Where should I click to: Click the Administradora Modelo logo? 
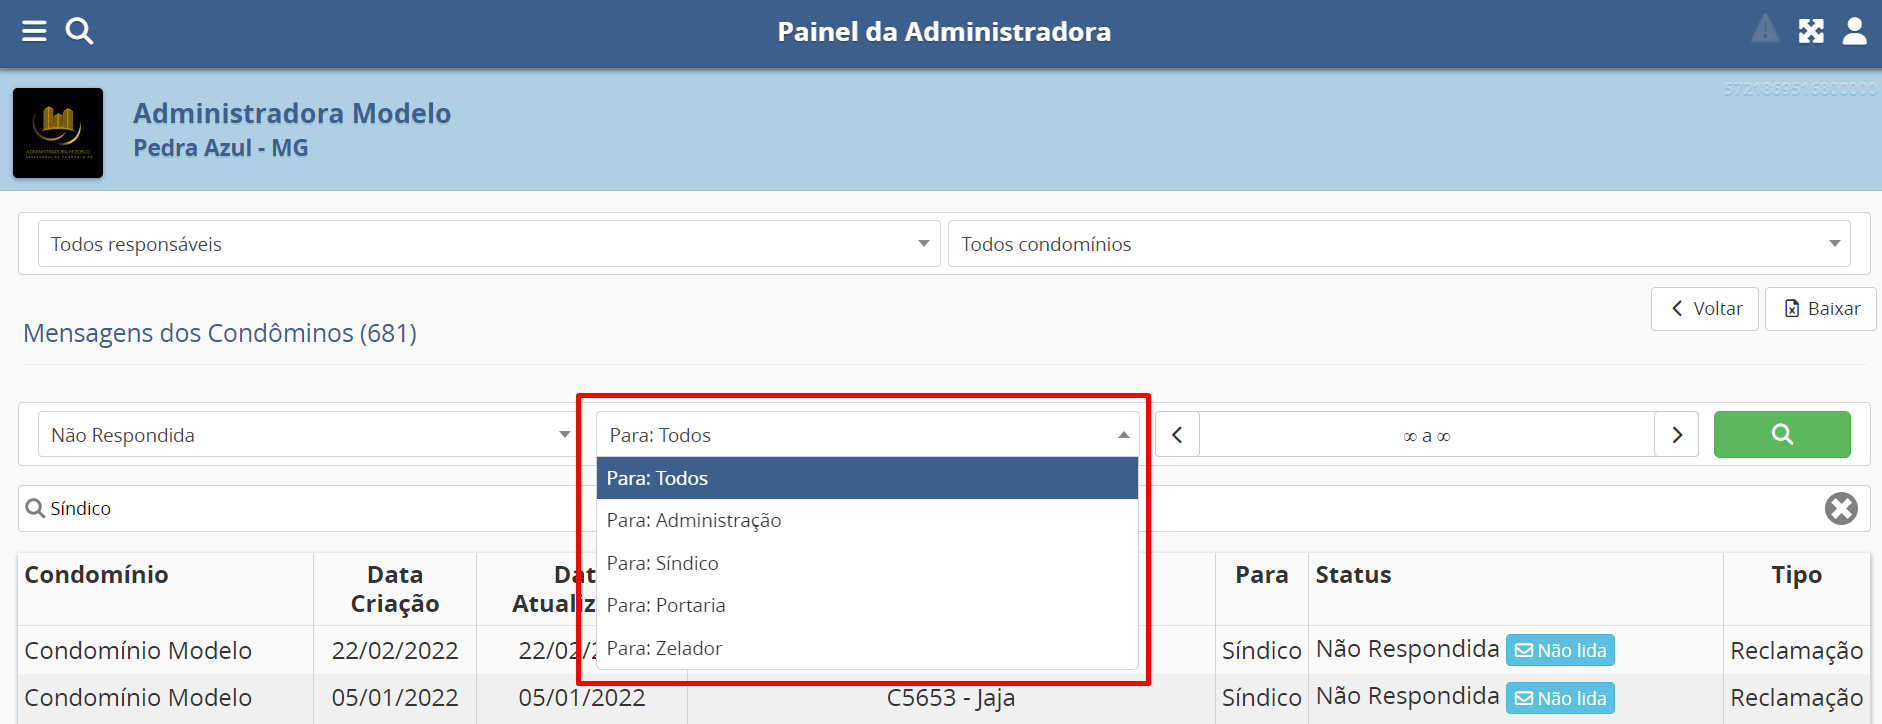[x=58, y=133]
